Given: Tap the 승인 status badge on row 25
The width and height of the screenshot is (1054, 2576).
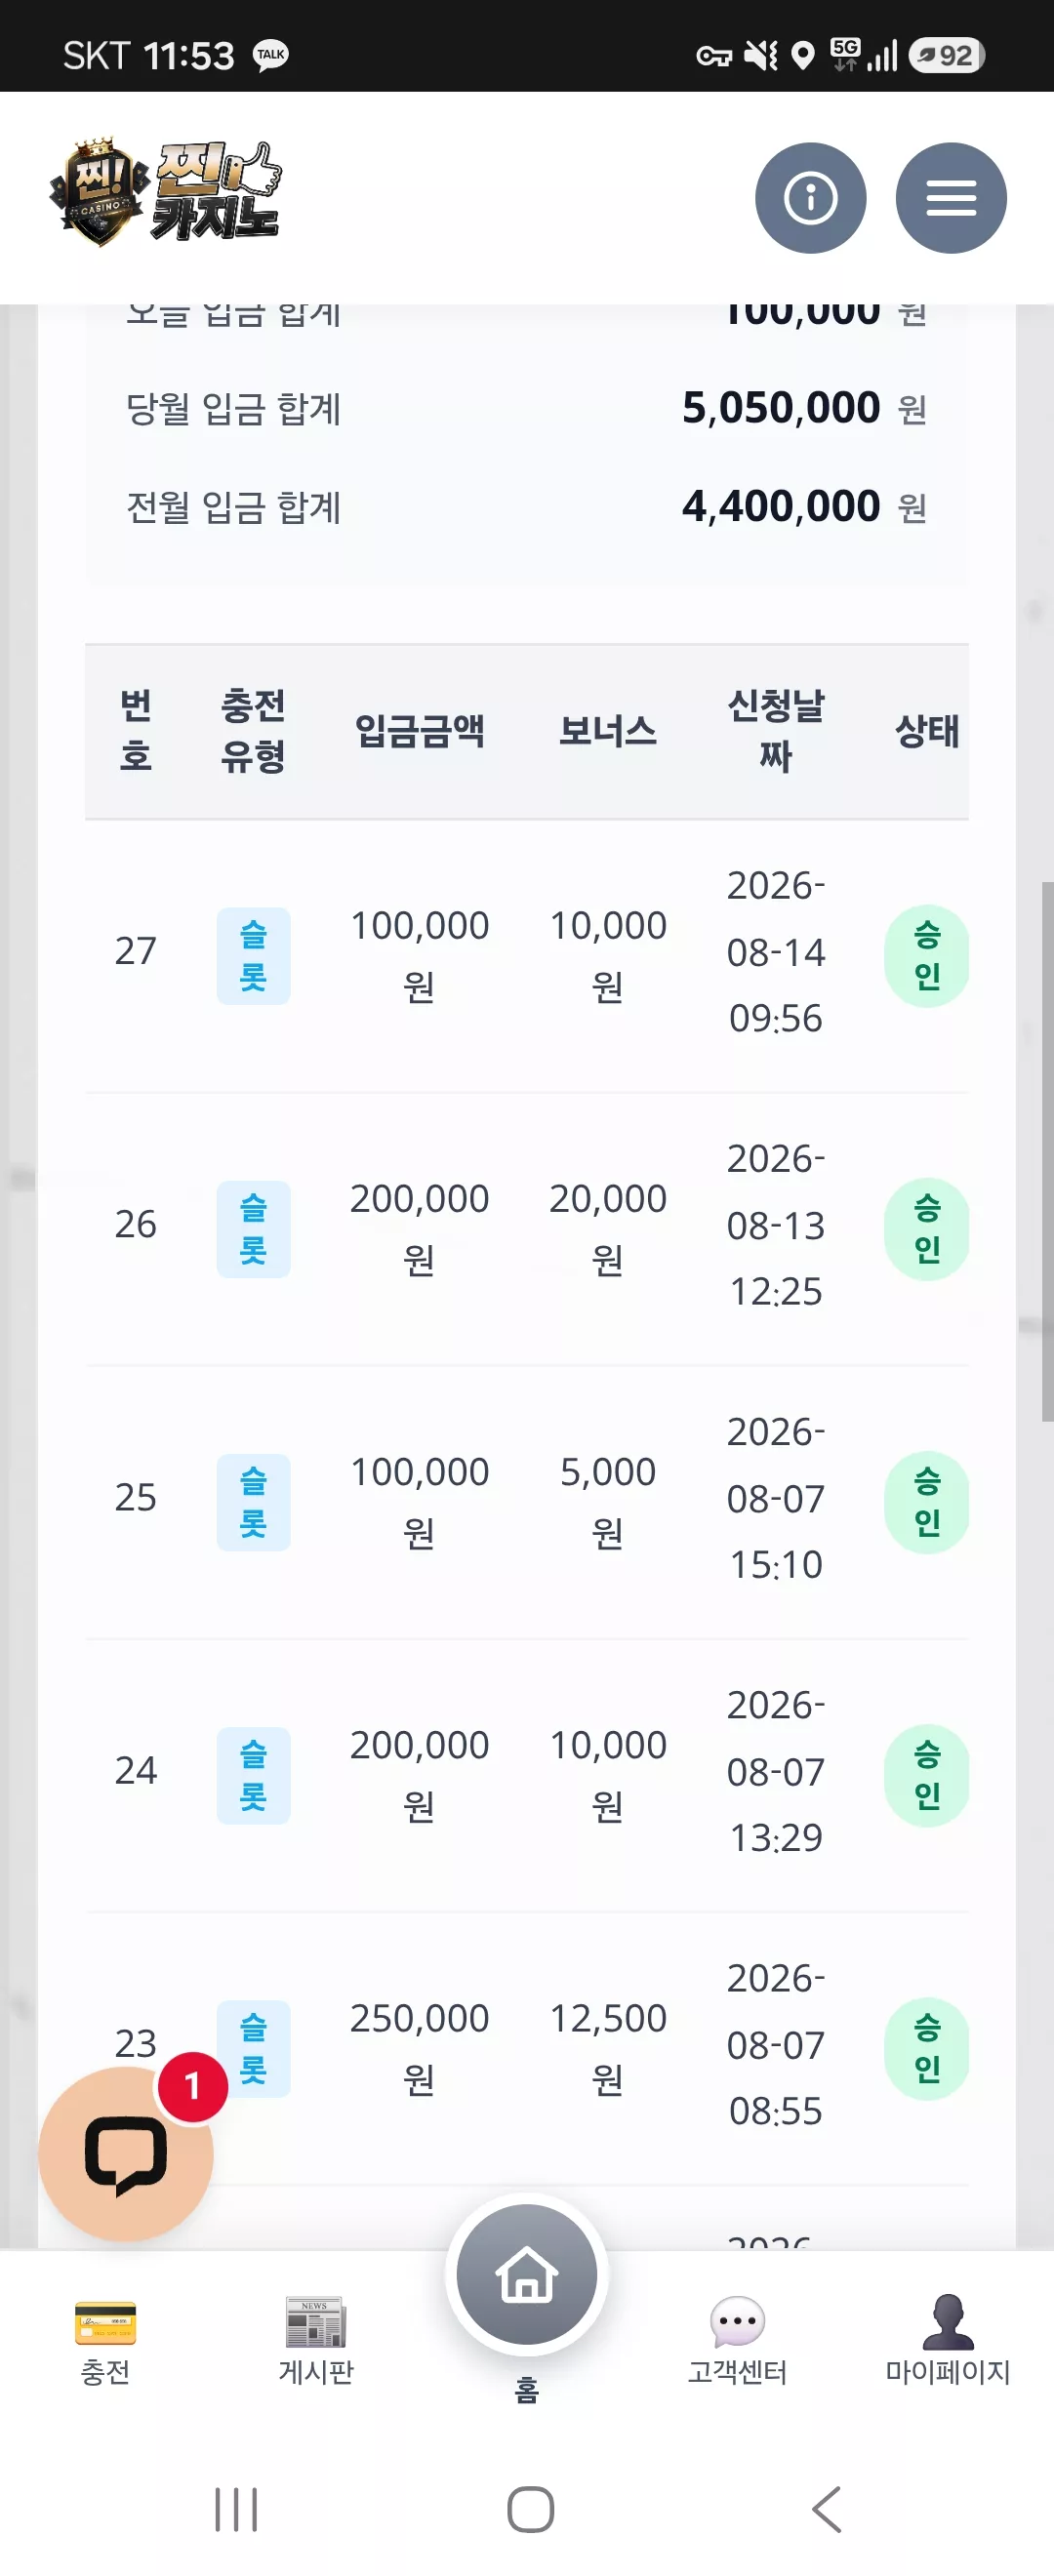Looking at the screenshot, I should [x=927, y=1502].
